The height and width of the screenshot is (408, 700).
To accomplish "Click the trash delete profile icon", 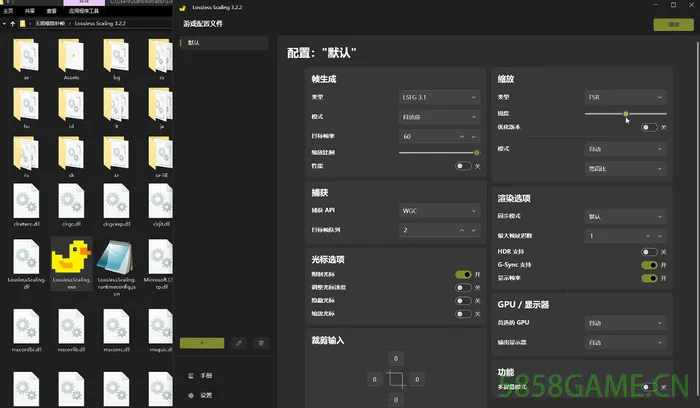I will coord(261,343).
